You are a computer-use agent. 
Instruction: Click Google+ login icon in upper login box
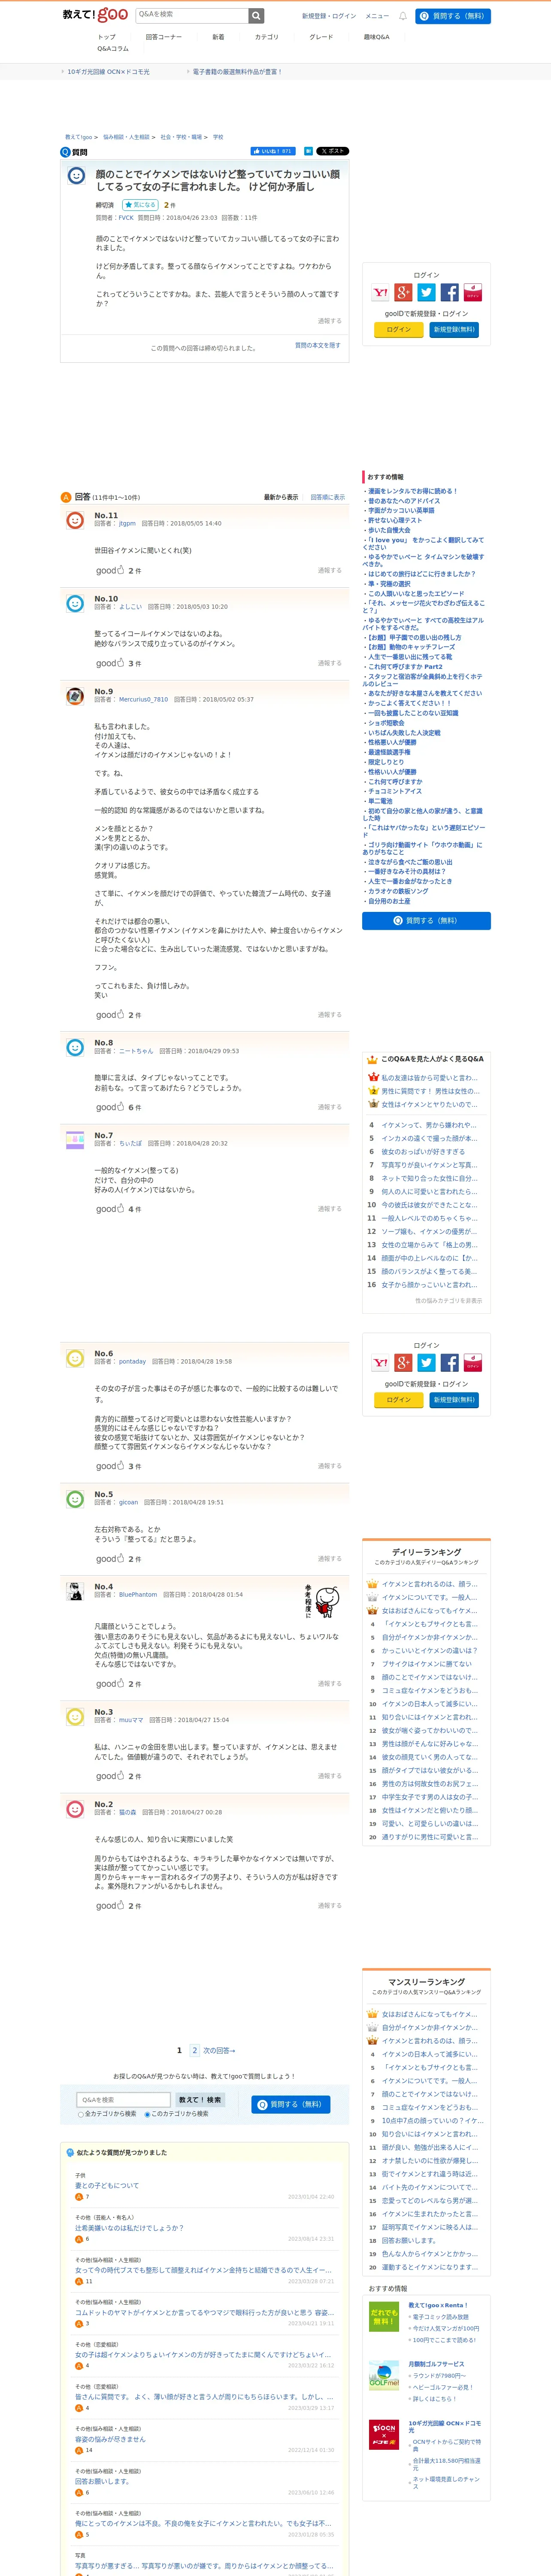point(404,292)
